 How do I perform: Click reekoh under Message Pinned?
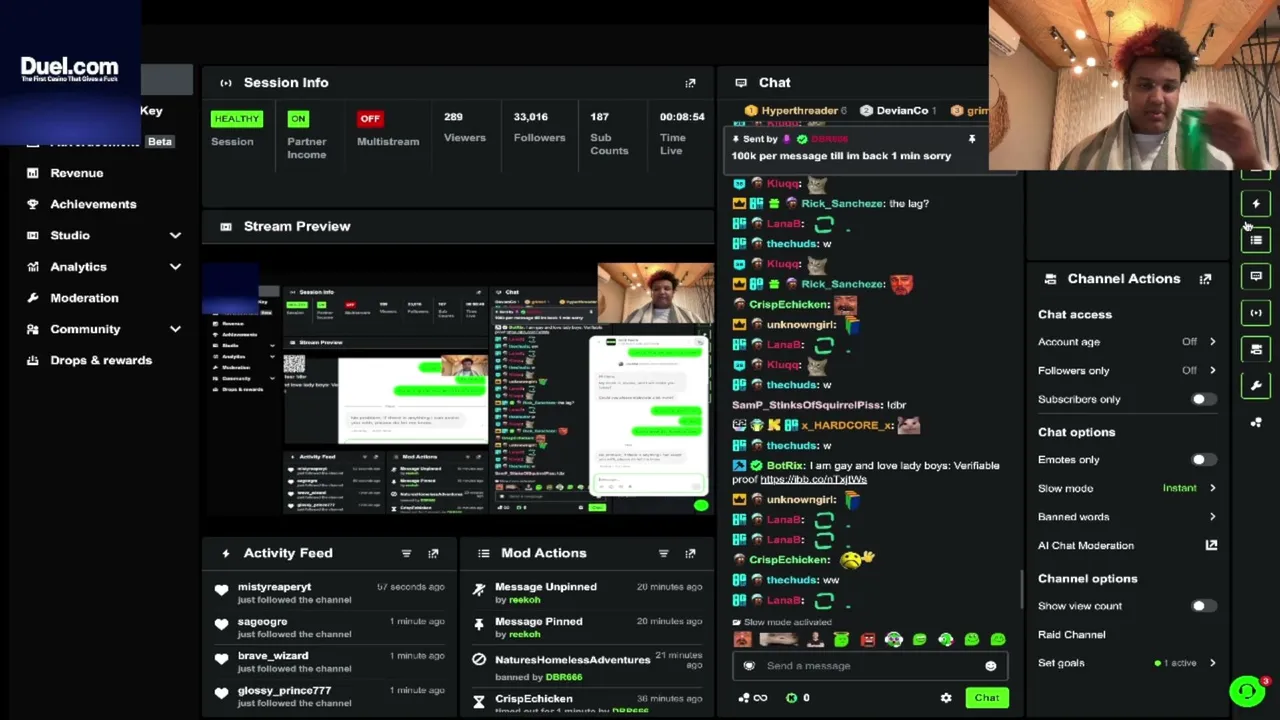[524, 634]
